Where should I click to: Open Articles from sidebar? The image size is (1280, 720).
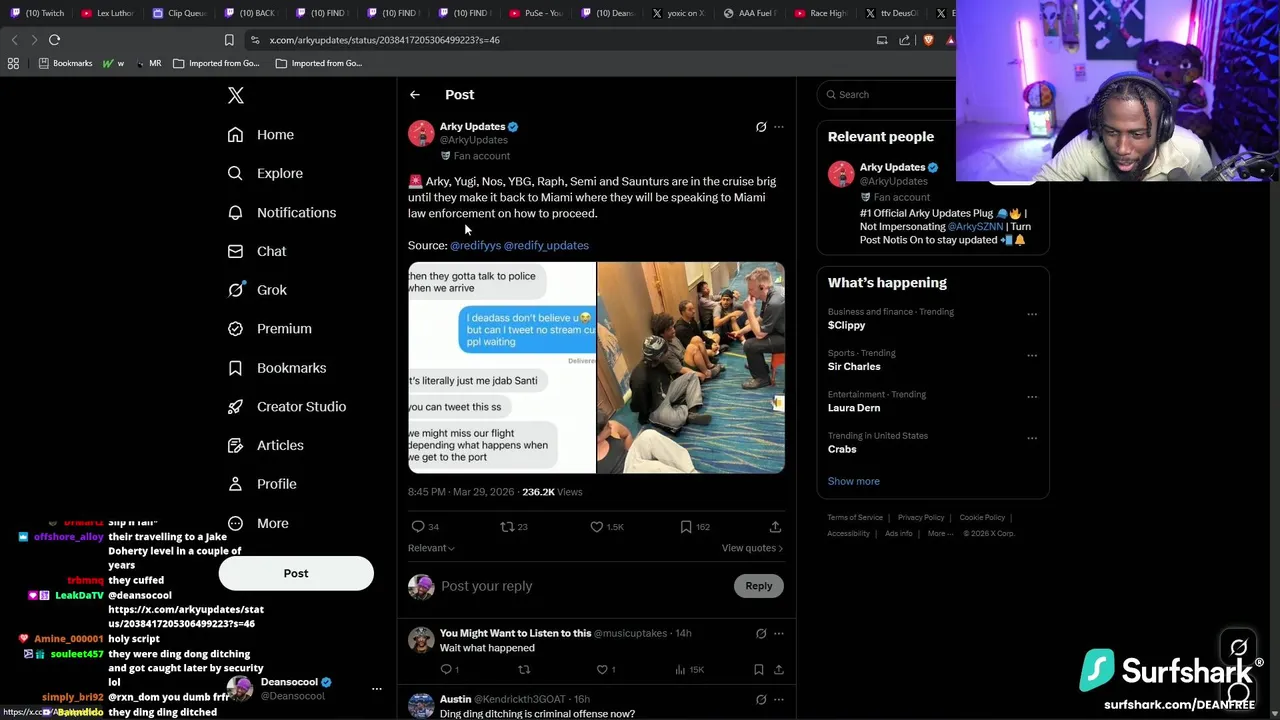[x=265, y=445]
